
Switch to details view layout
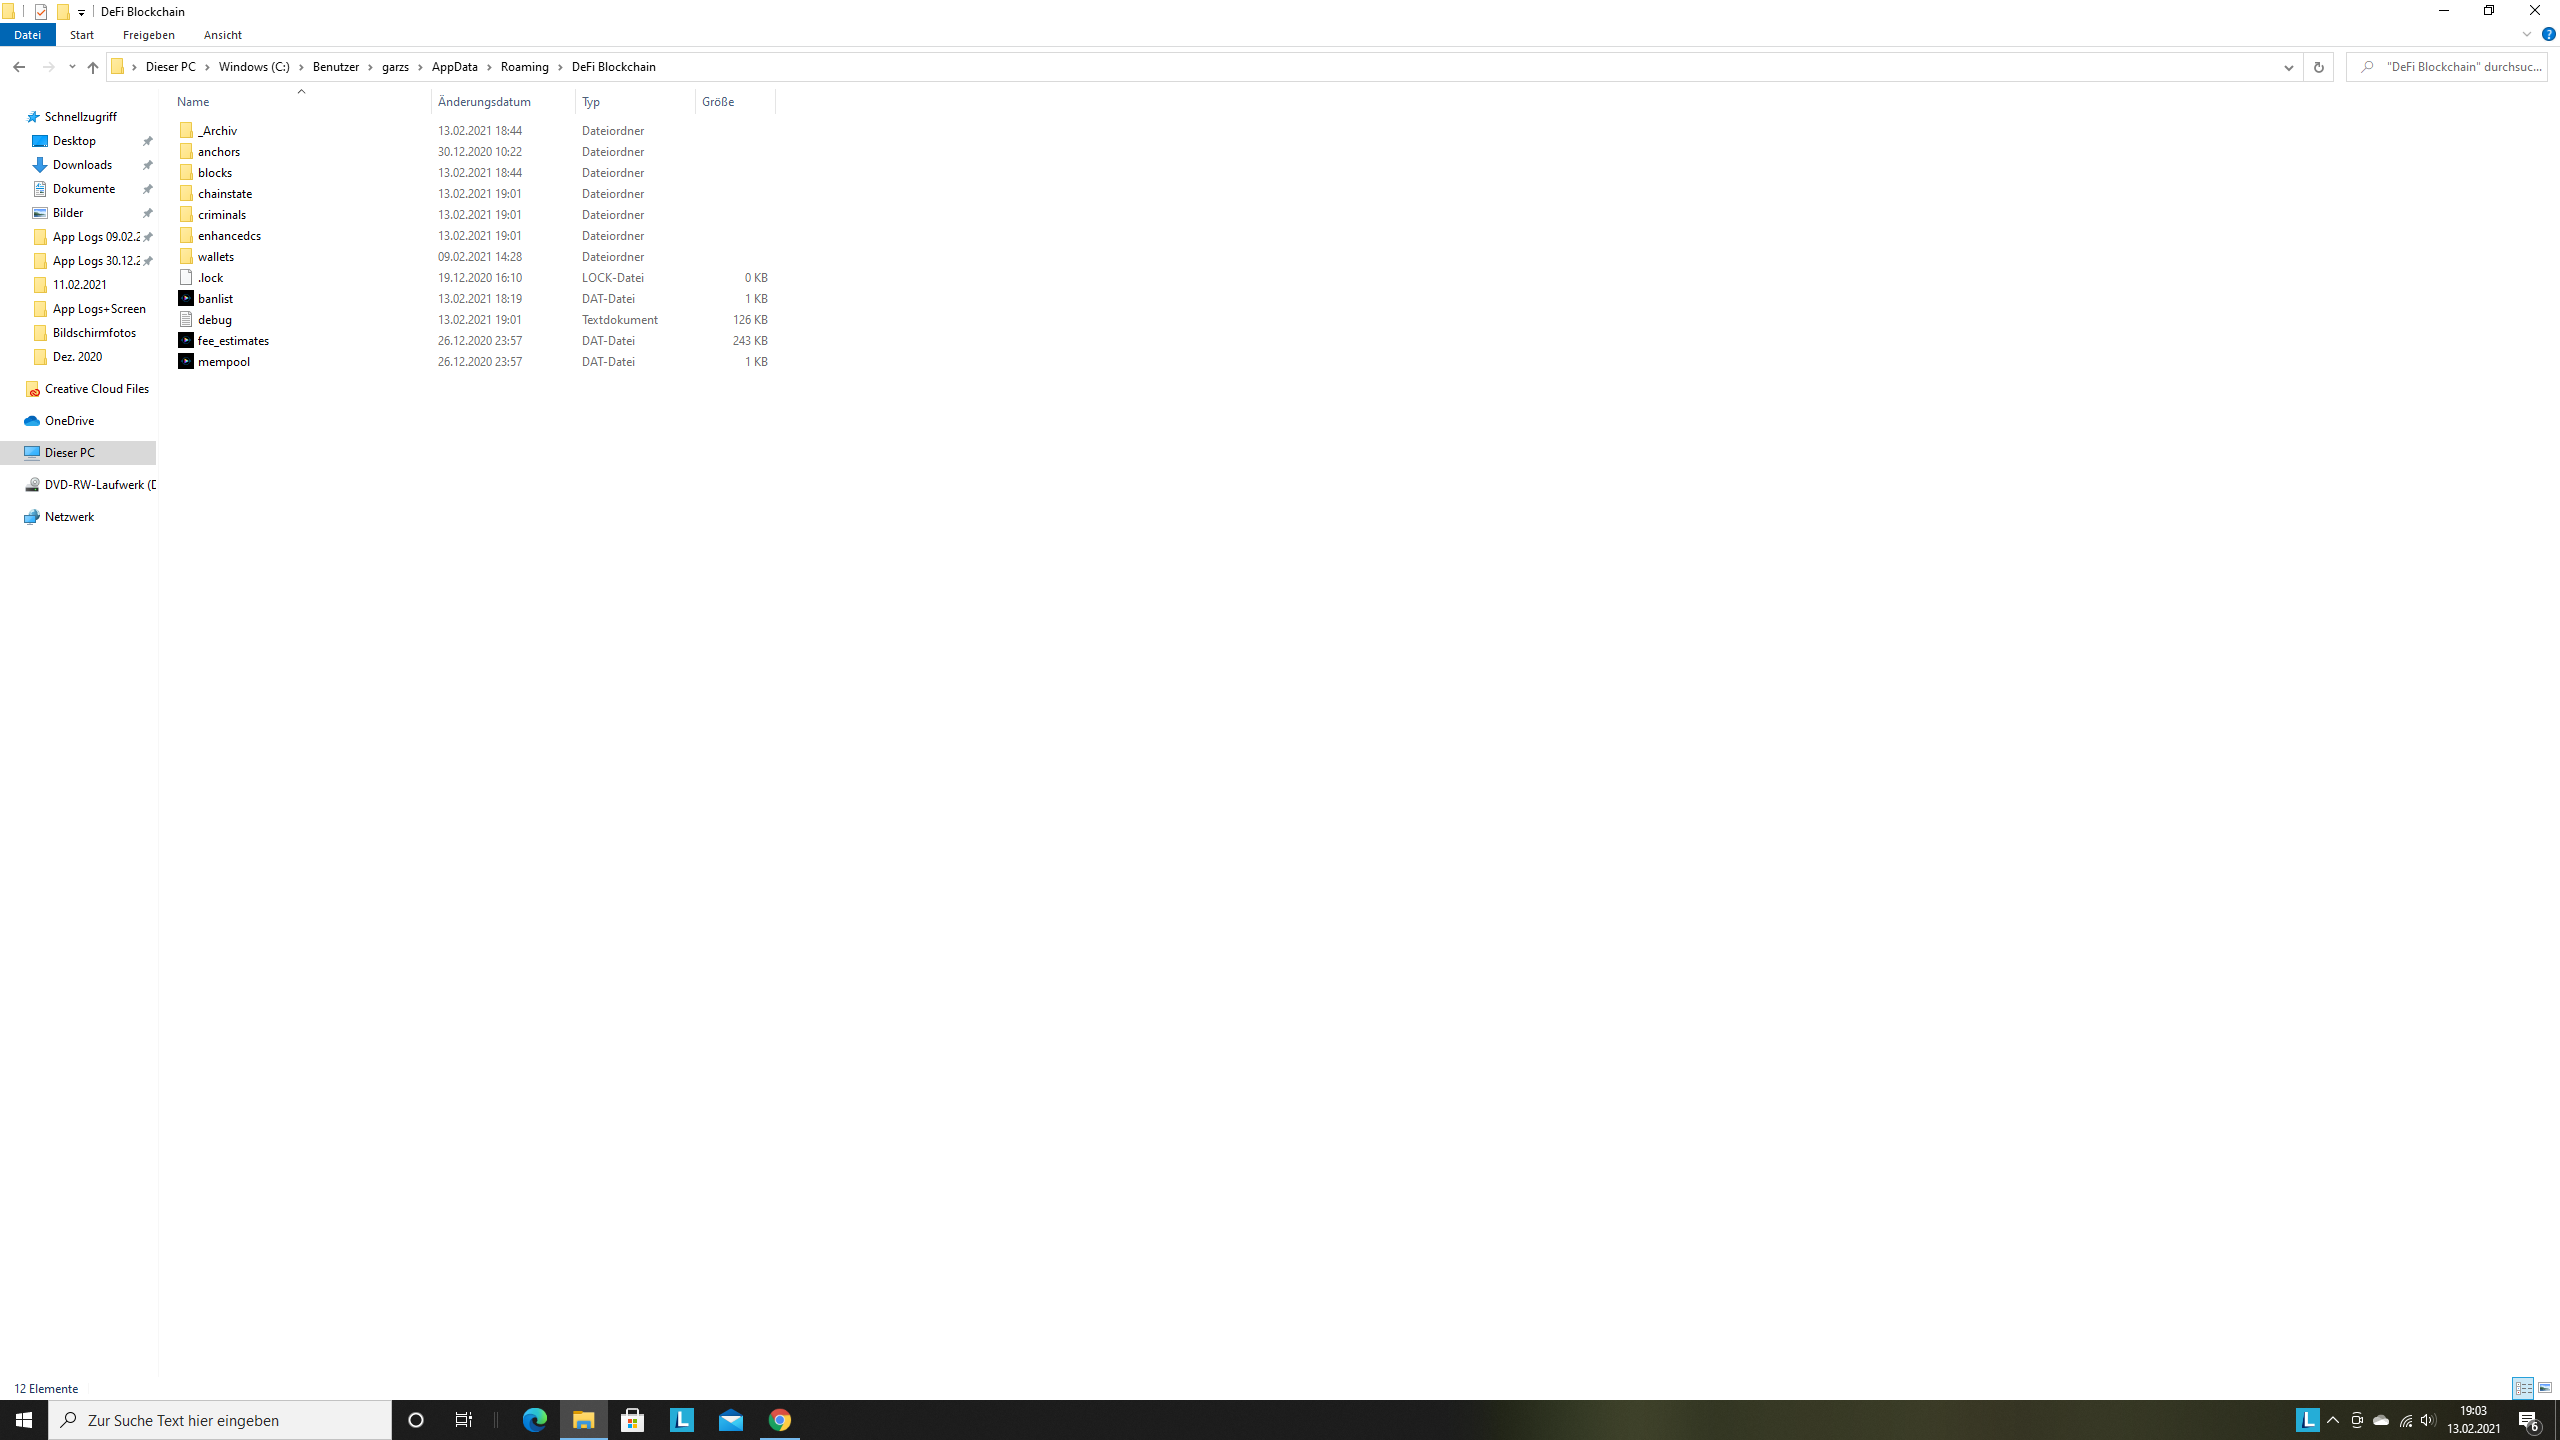[x=2523, y=1388]
